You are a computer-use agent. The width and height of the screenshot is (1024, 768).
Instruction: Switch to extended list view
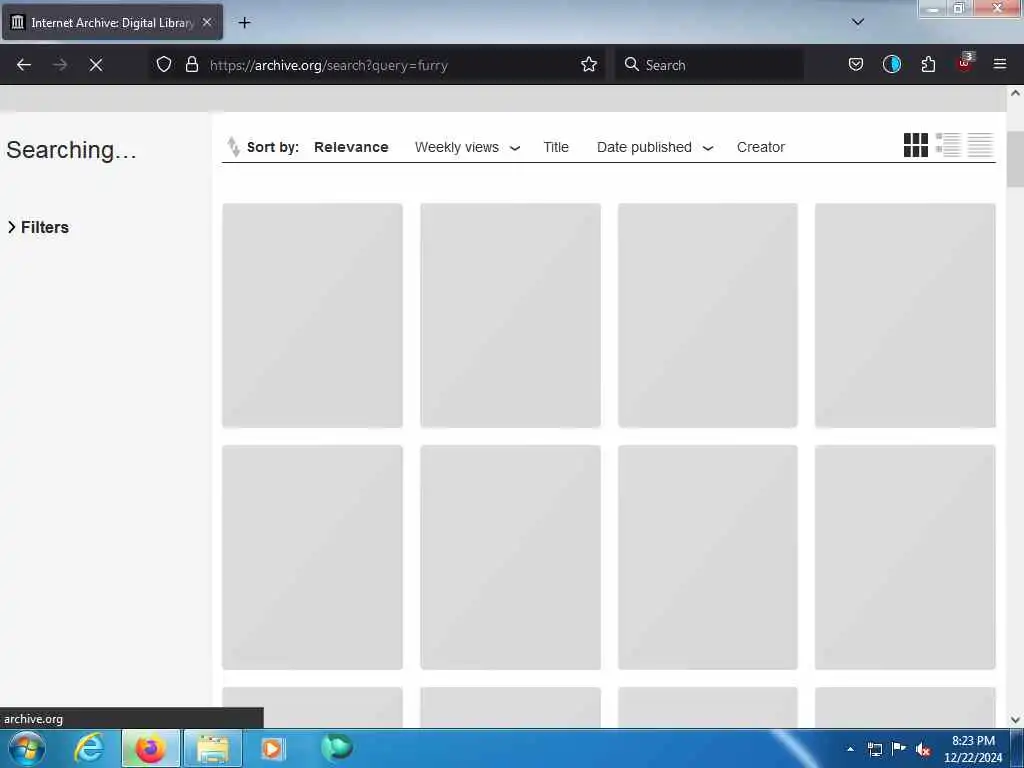coord(948,145)
